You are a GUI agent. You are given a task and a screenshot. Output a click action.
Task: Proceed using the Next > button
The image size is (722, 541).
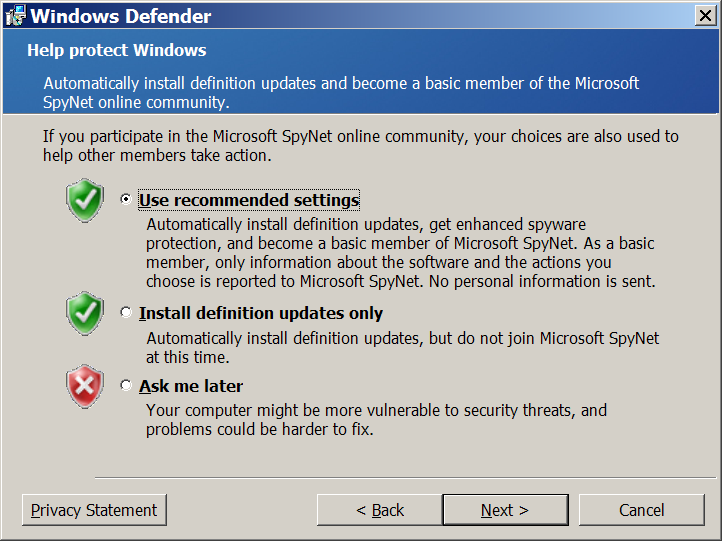click(505, 510)
